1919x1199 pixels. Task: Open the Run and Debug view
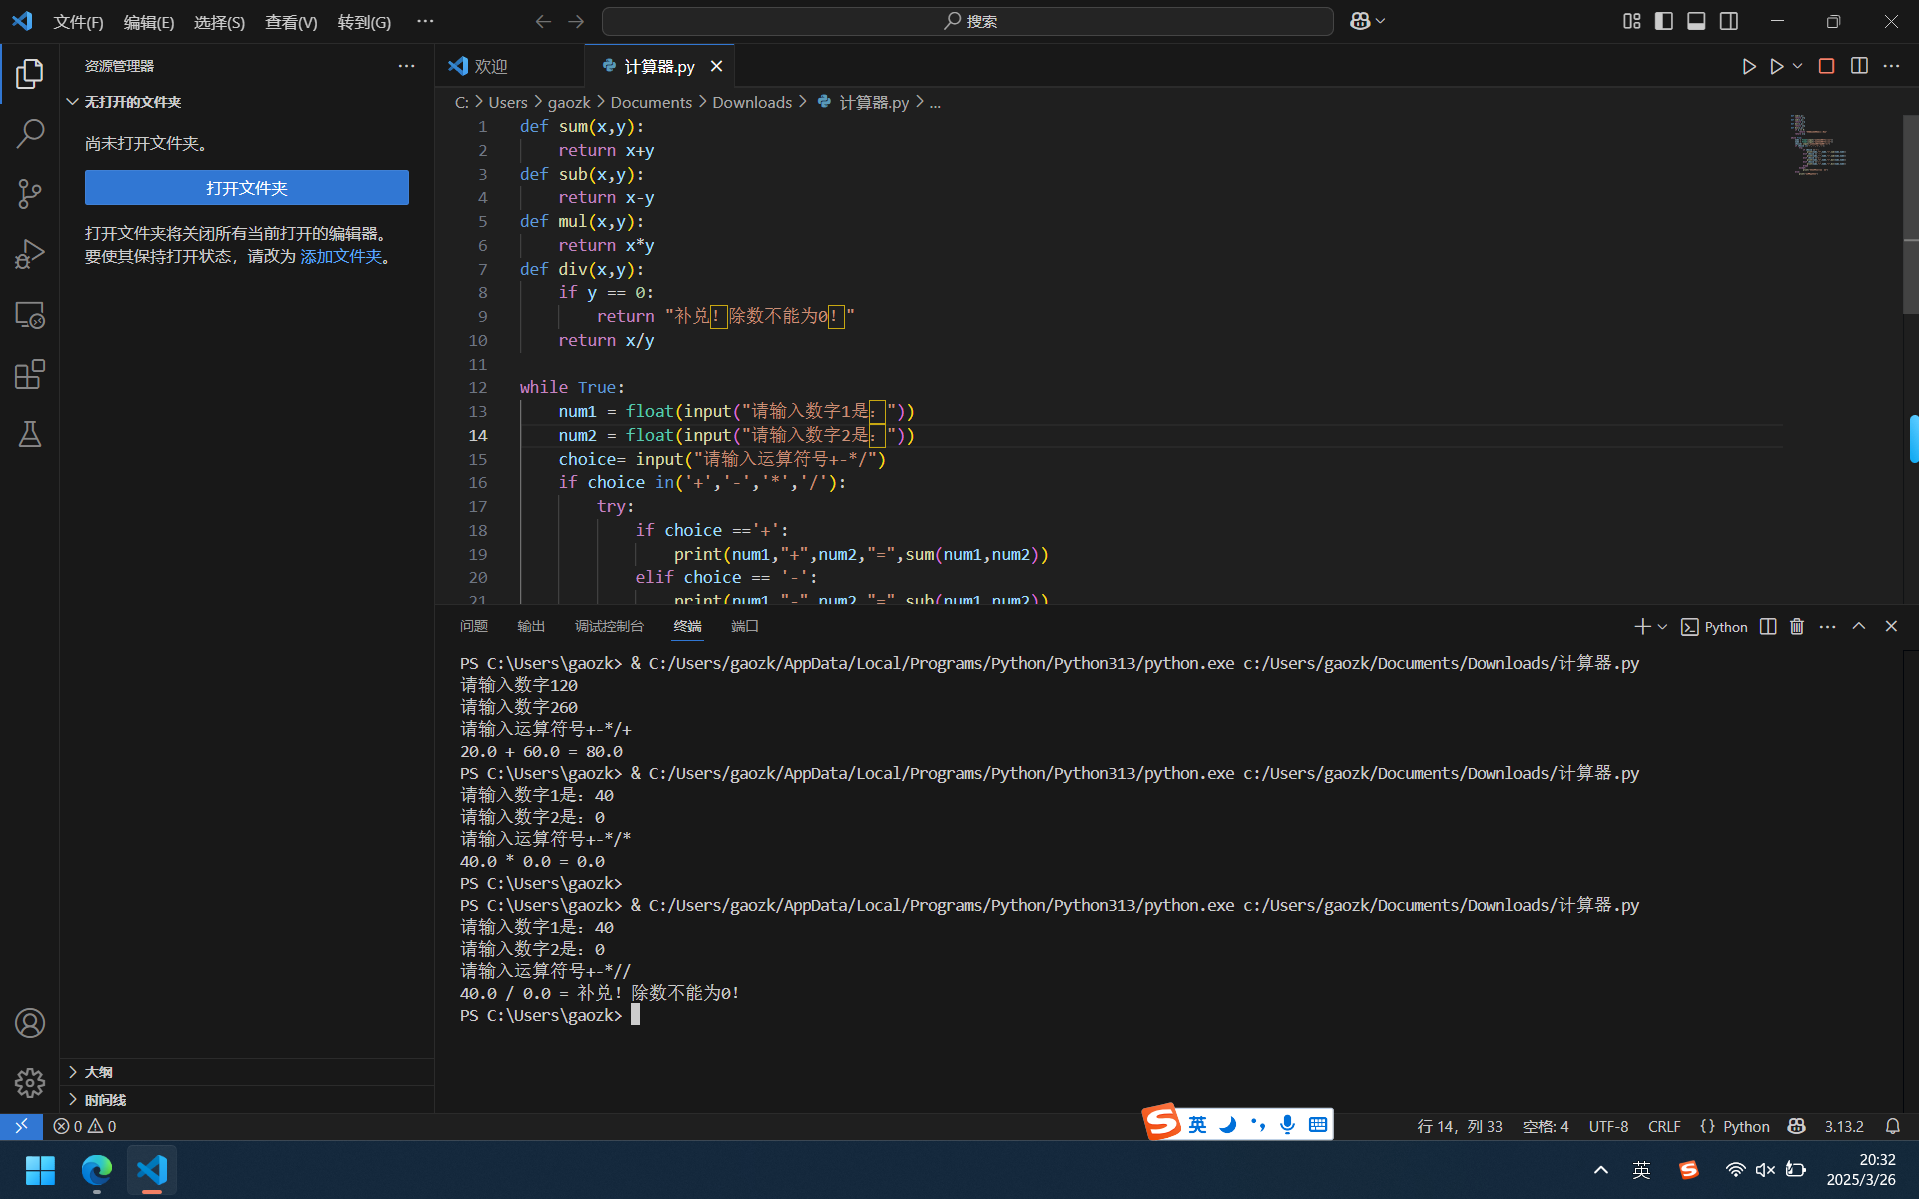30,254
